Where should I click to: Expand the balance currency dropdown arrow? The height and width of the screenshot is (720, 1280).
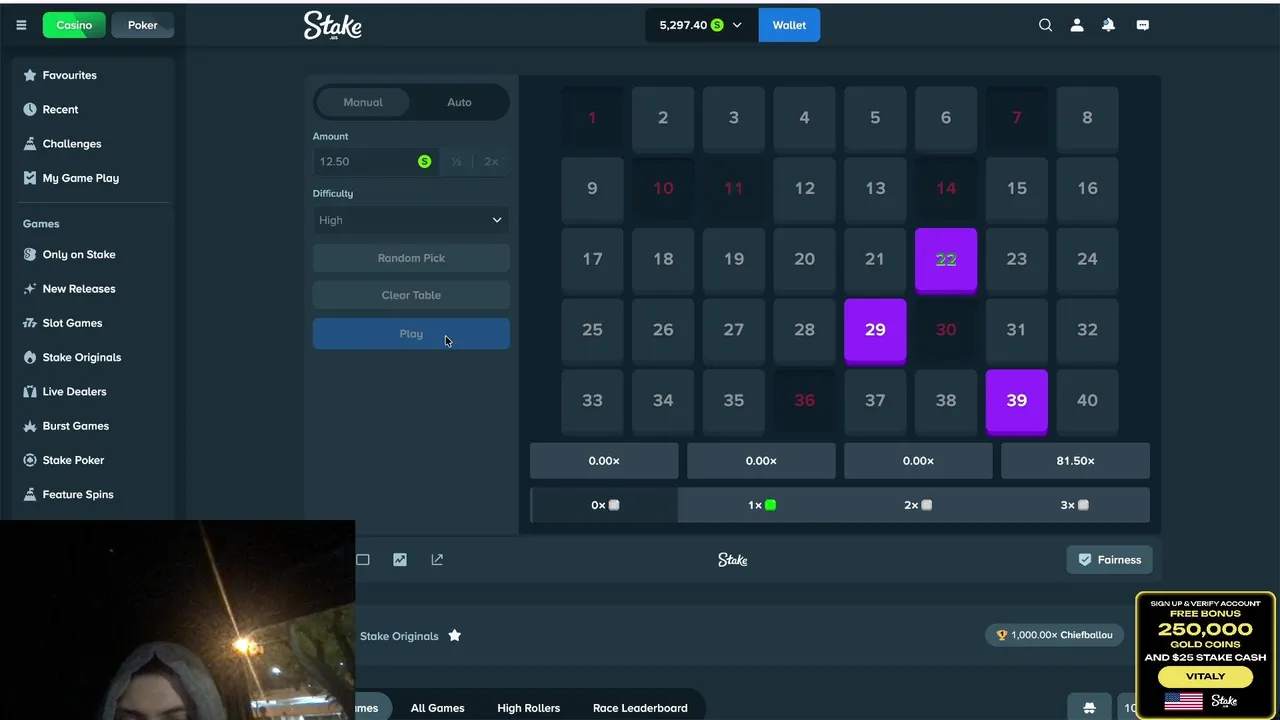(x=737, y=25)
